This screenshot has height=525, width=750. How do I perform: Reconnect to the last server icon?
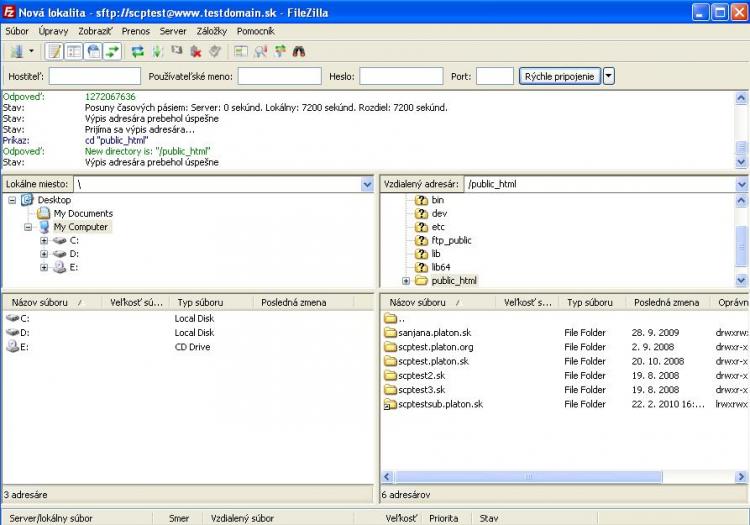pyautogui.click(x=215, y=51)
